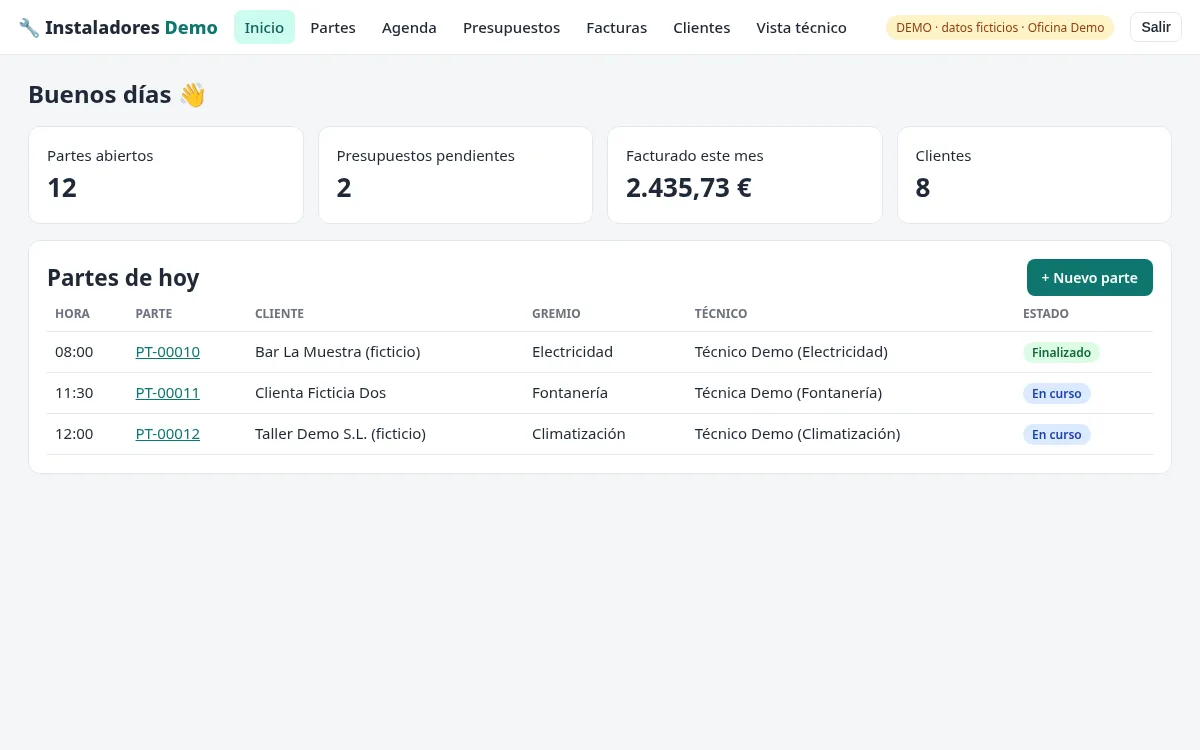
Task: Open parte PT-00010
Action: tap(168, 352)
